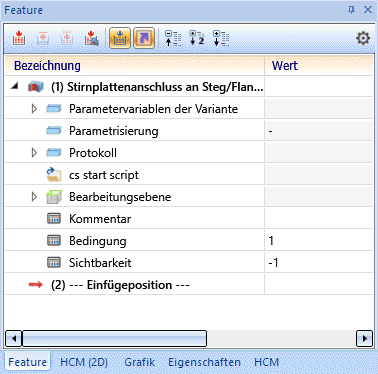This screenshot has width=378, height=374.
Task: Select the Bearbeitungsebene entry
Action: coord(120,197)
